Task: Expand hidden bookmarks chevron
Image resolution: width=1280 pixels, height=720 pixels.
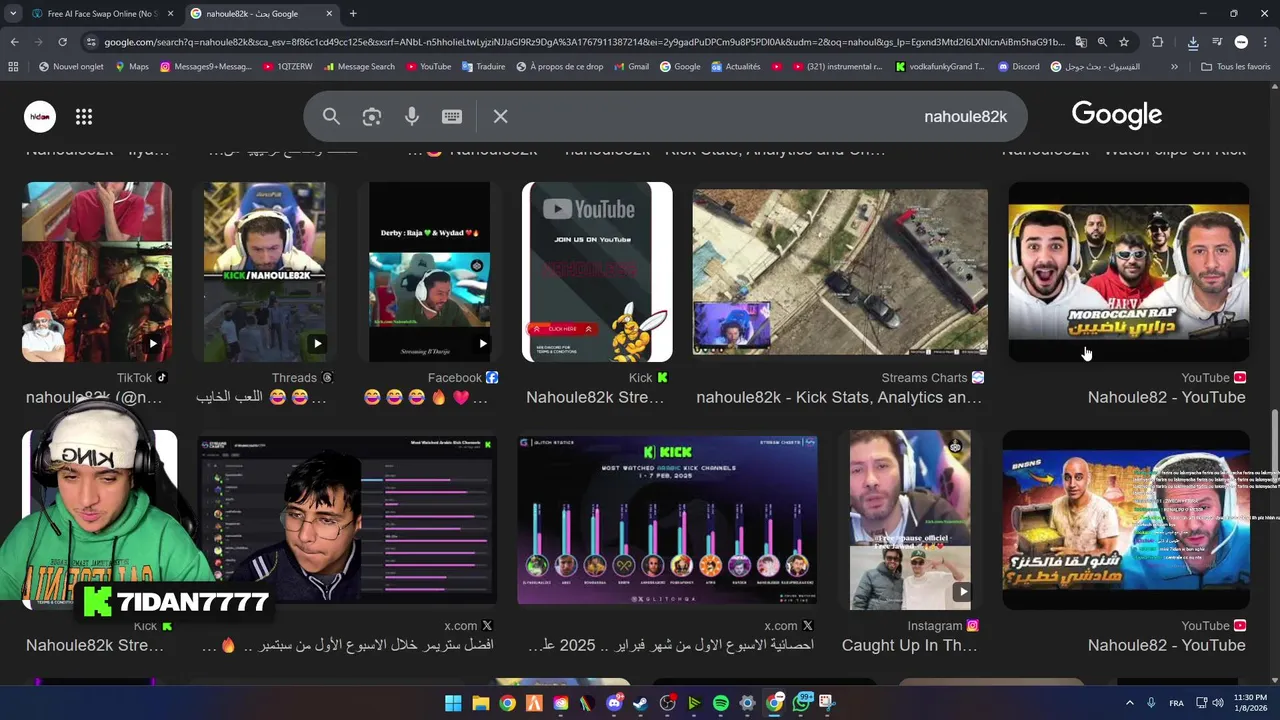Action: coord(1174,67)
